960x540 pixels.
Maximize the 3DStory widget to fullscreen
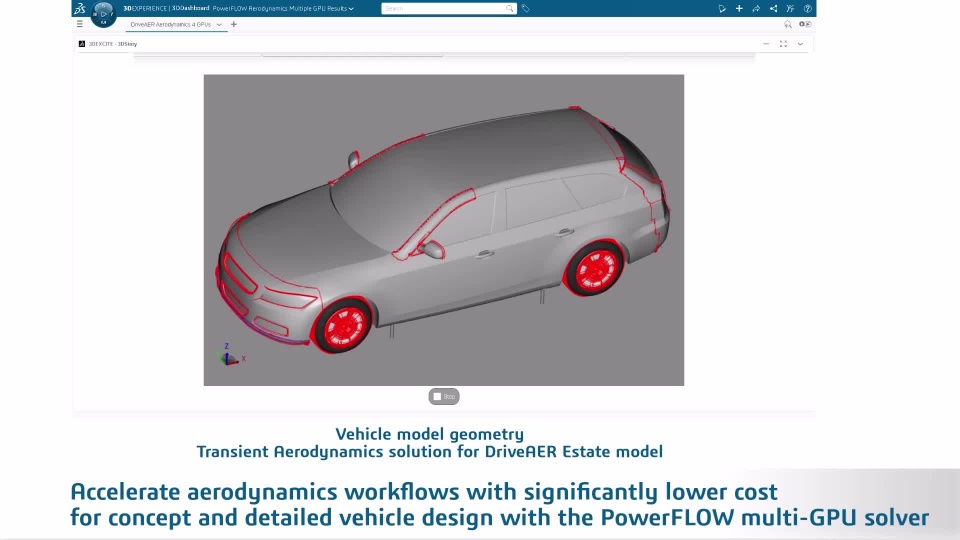coord(783,44)
